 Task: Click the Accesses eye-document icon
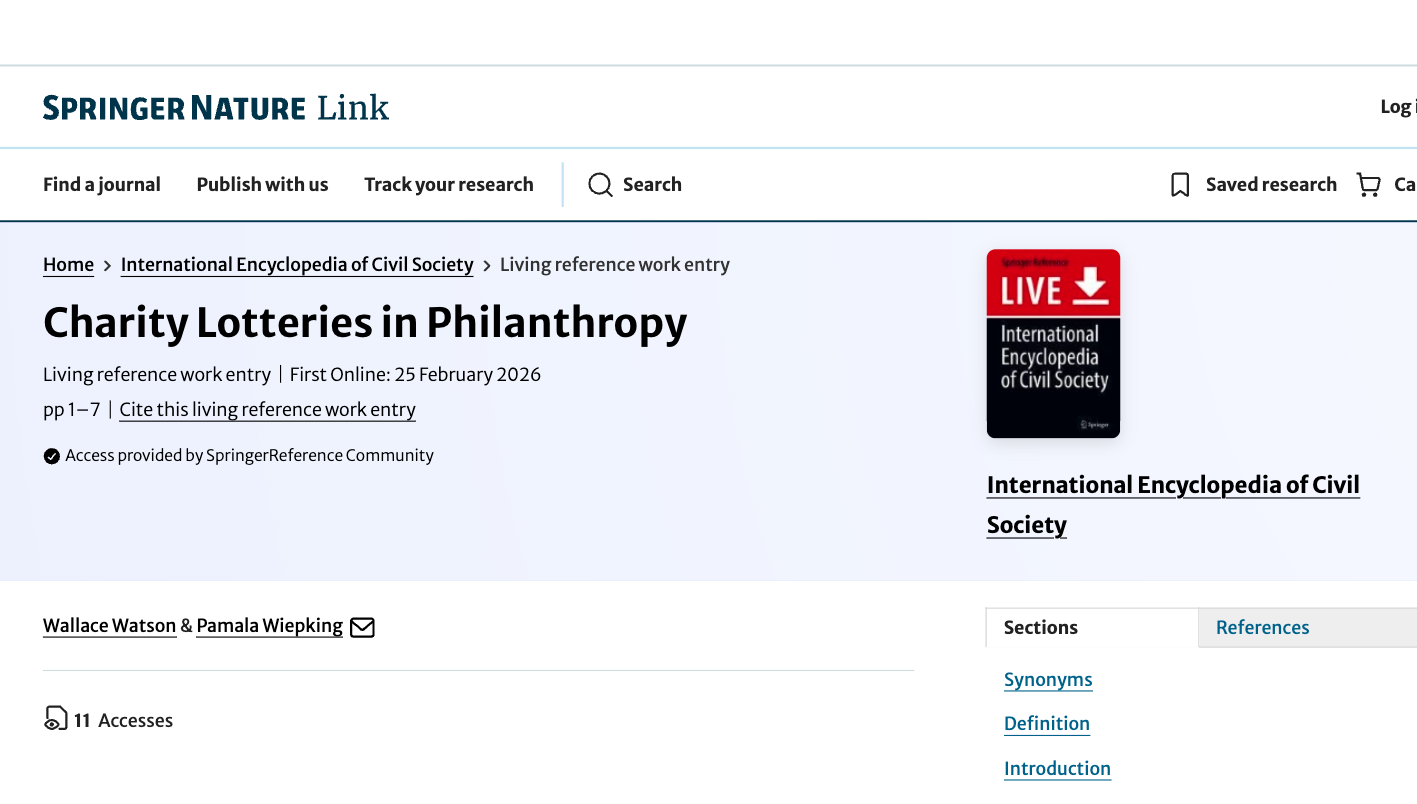[x=56, y=719]
